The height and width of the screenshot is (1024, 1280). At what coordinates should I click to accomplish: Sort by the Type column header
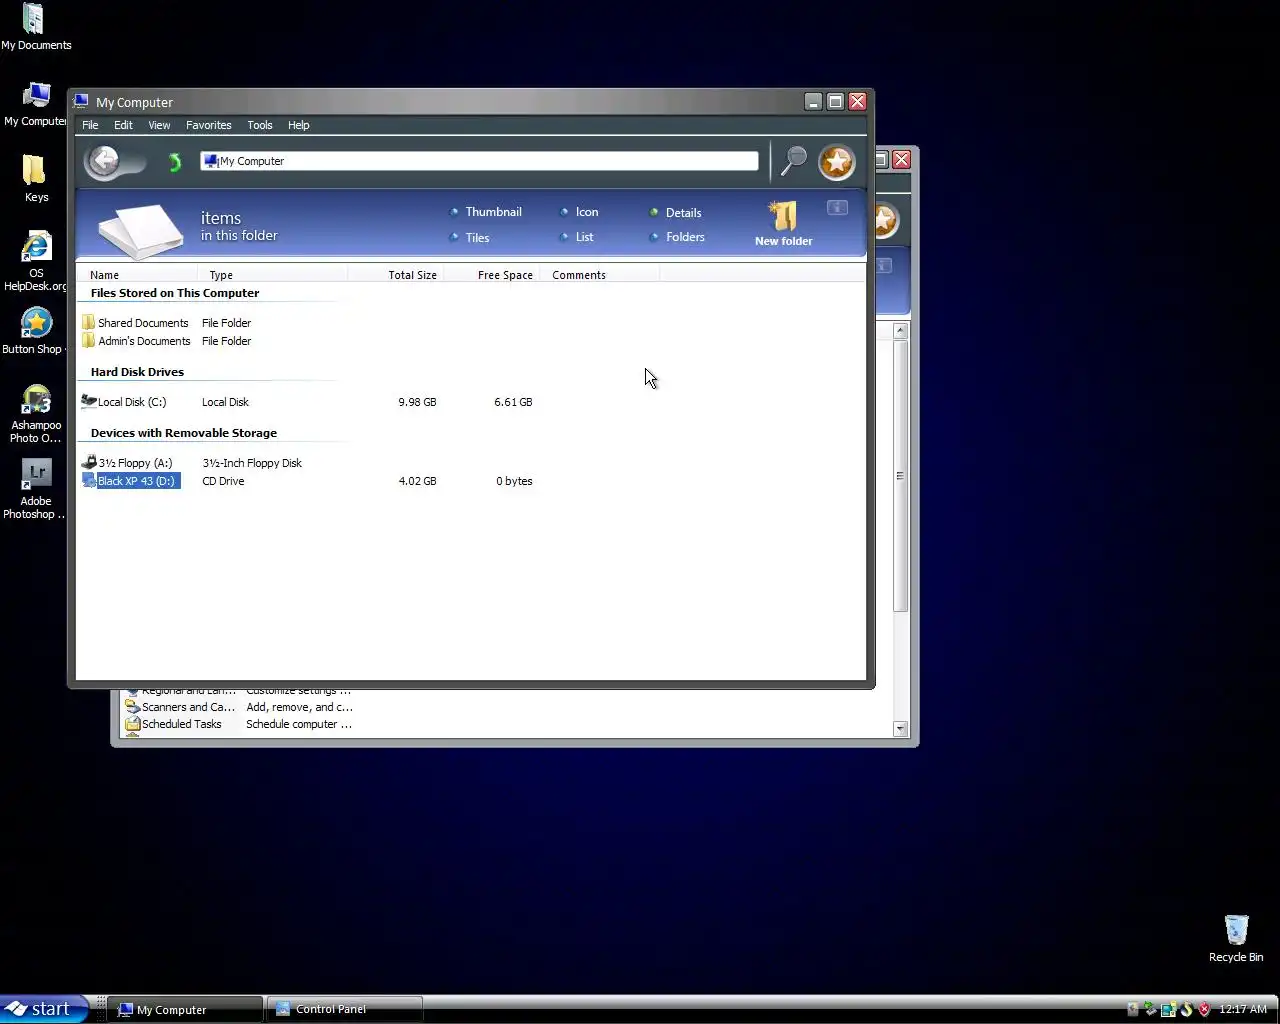[273, 275]
